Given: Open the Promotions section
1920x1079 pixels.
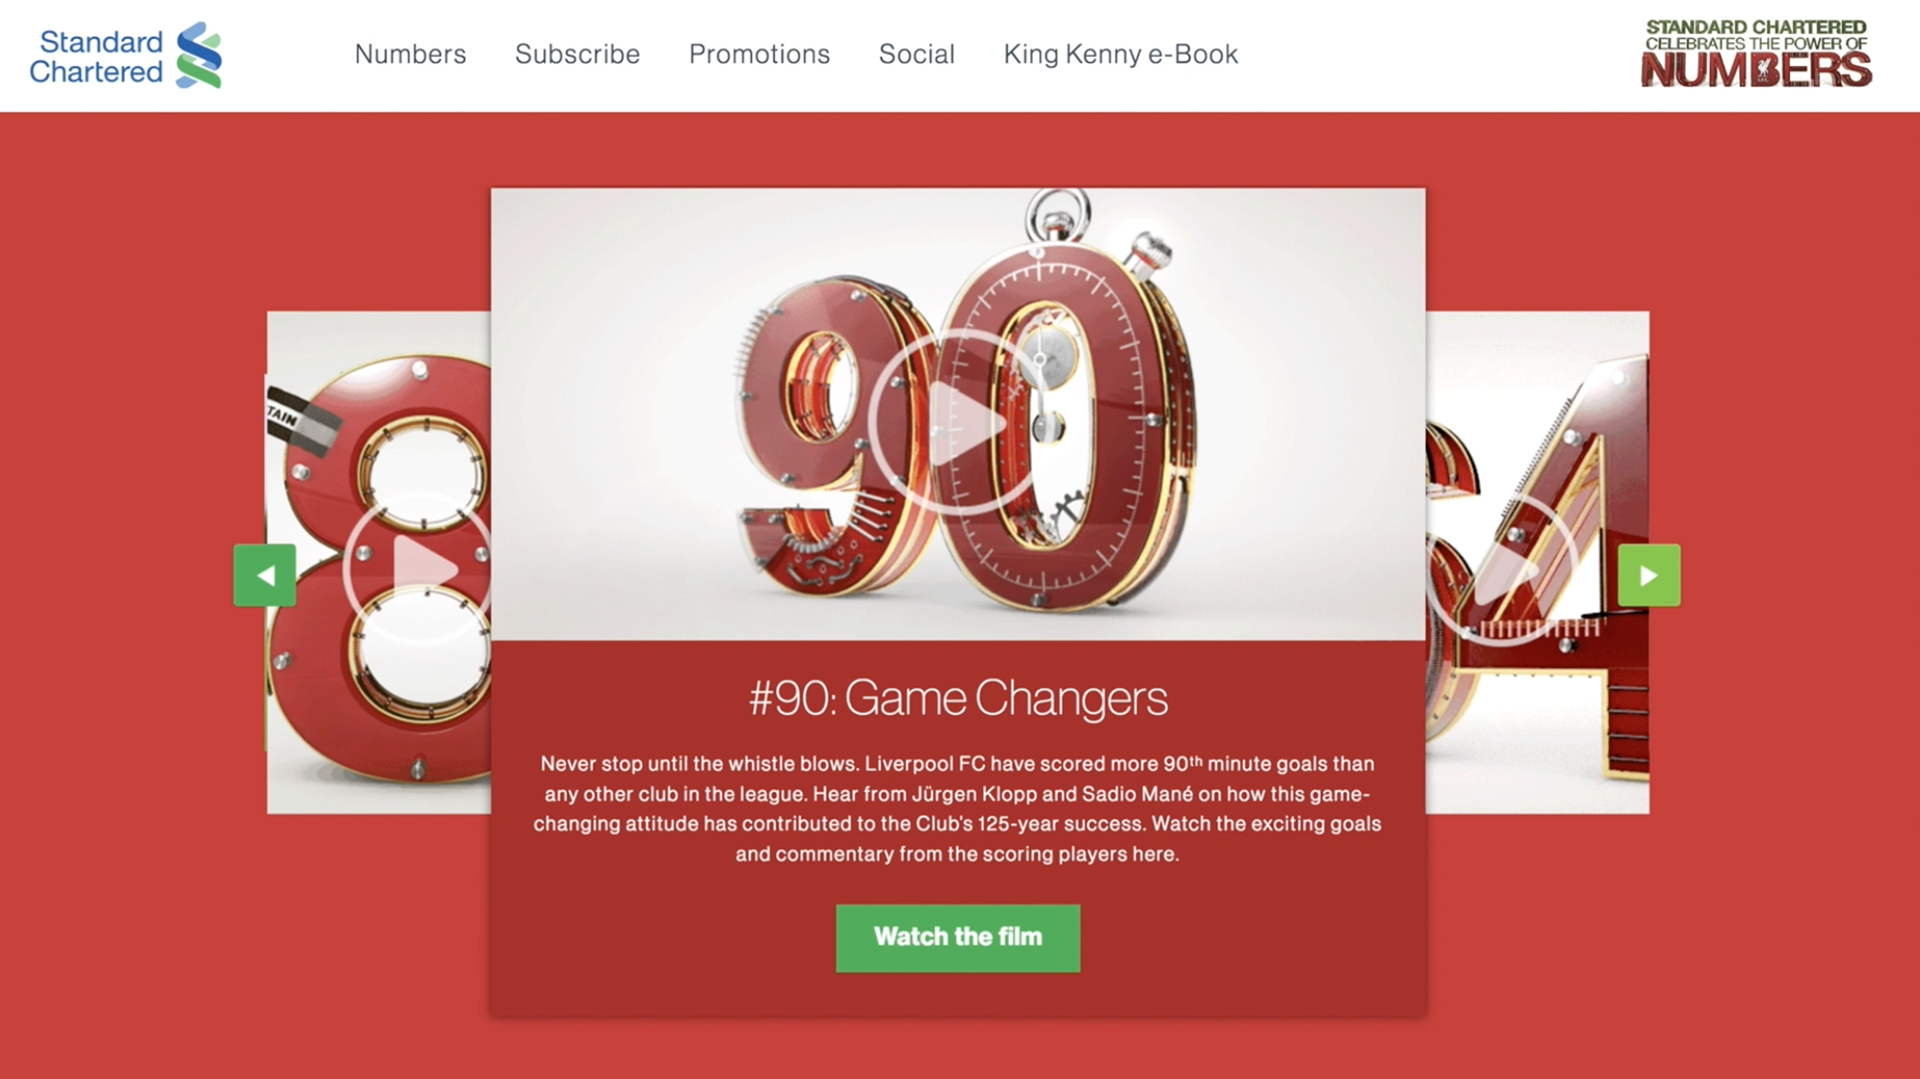Looking at the screenshot, I should coord(759,54).
